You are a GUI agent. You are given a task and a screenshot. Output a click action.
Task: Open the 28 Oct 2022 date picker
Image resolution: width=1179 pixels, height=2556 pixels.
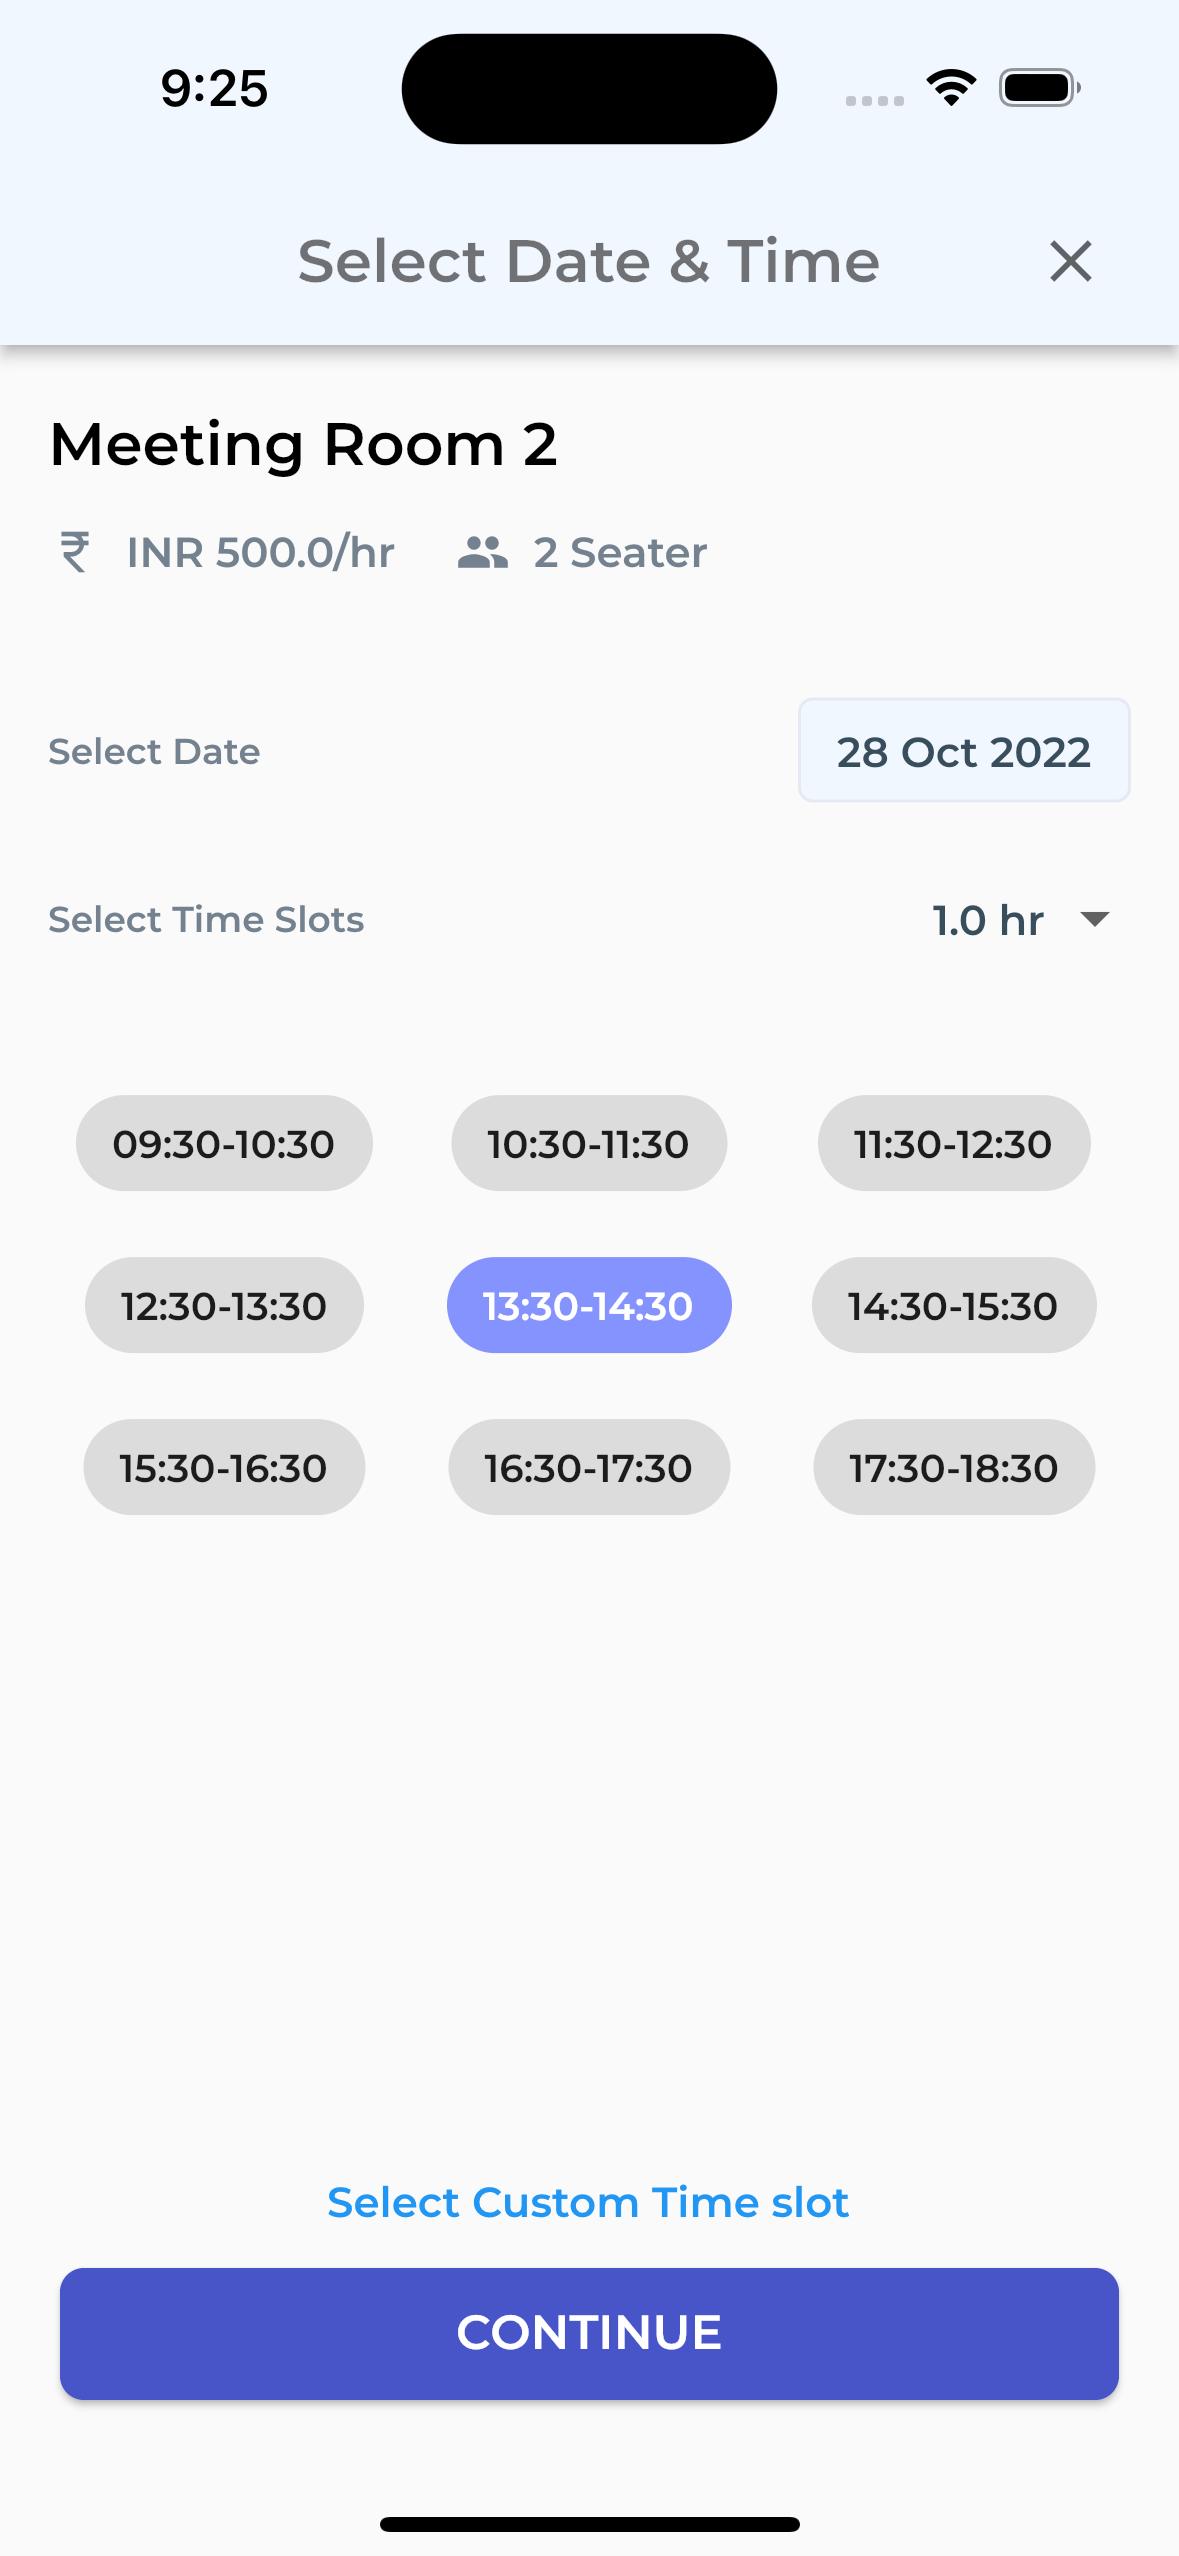pos(964,751)
